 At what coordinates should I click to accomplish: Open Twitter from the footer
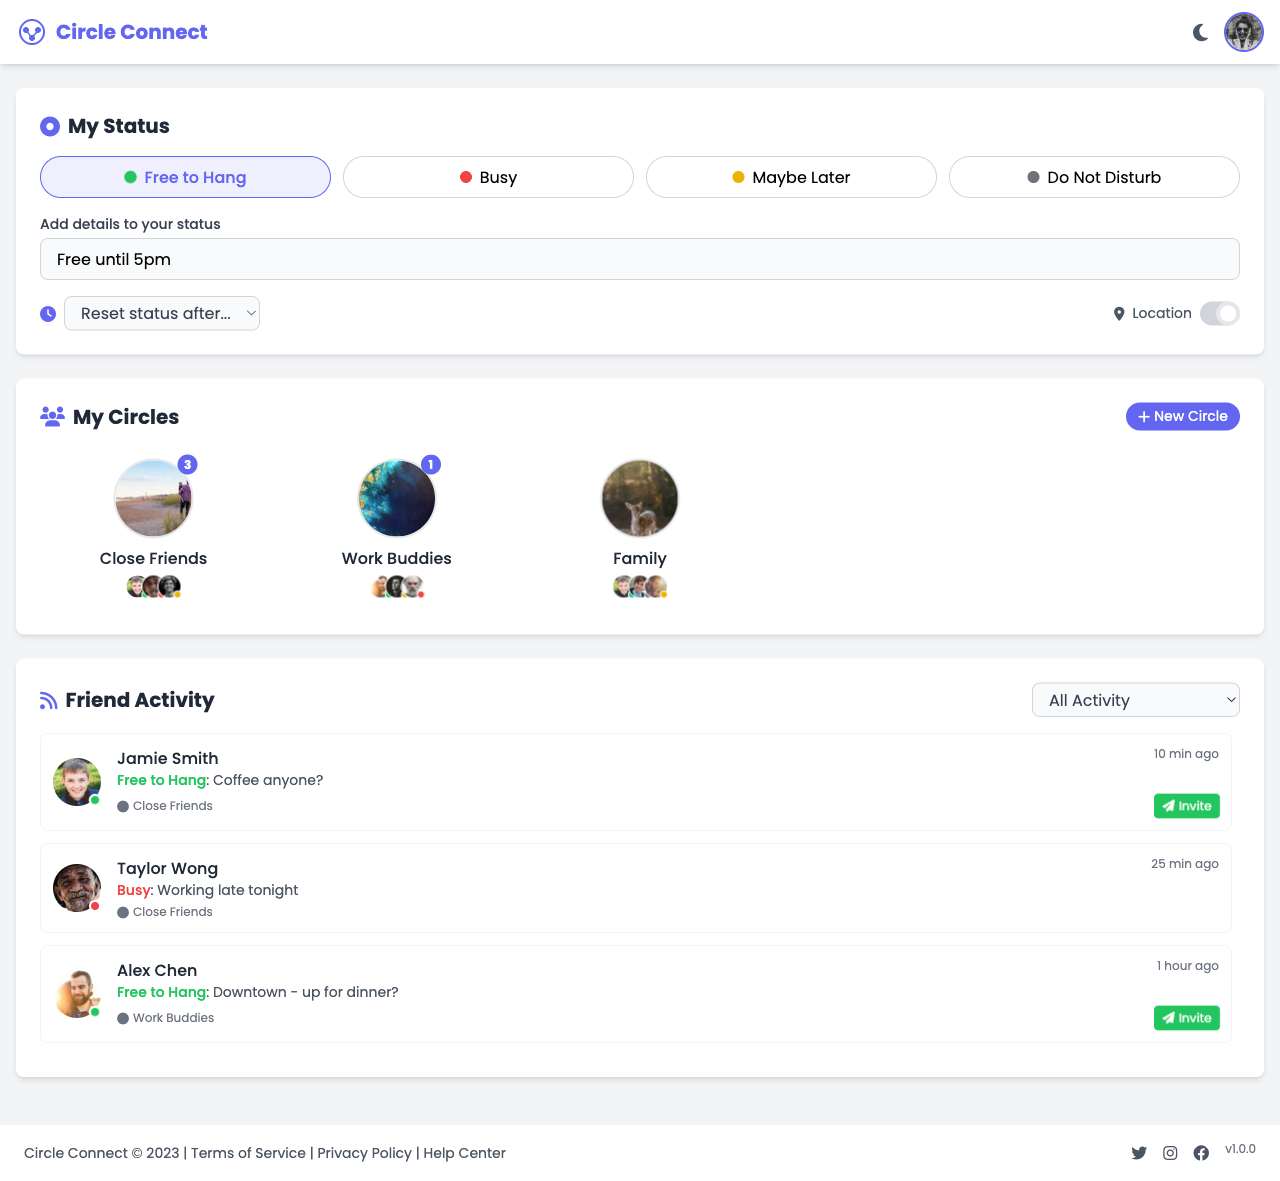tap(1139, 1153)
